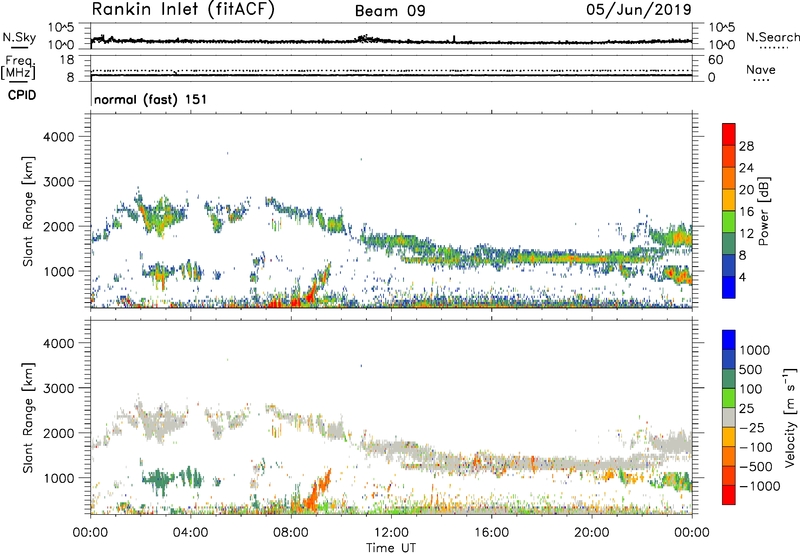
Task: Click the '12:00' time axis label
Action: (x=391, y=533)
